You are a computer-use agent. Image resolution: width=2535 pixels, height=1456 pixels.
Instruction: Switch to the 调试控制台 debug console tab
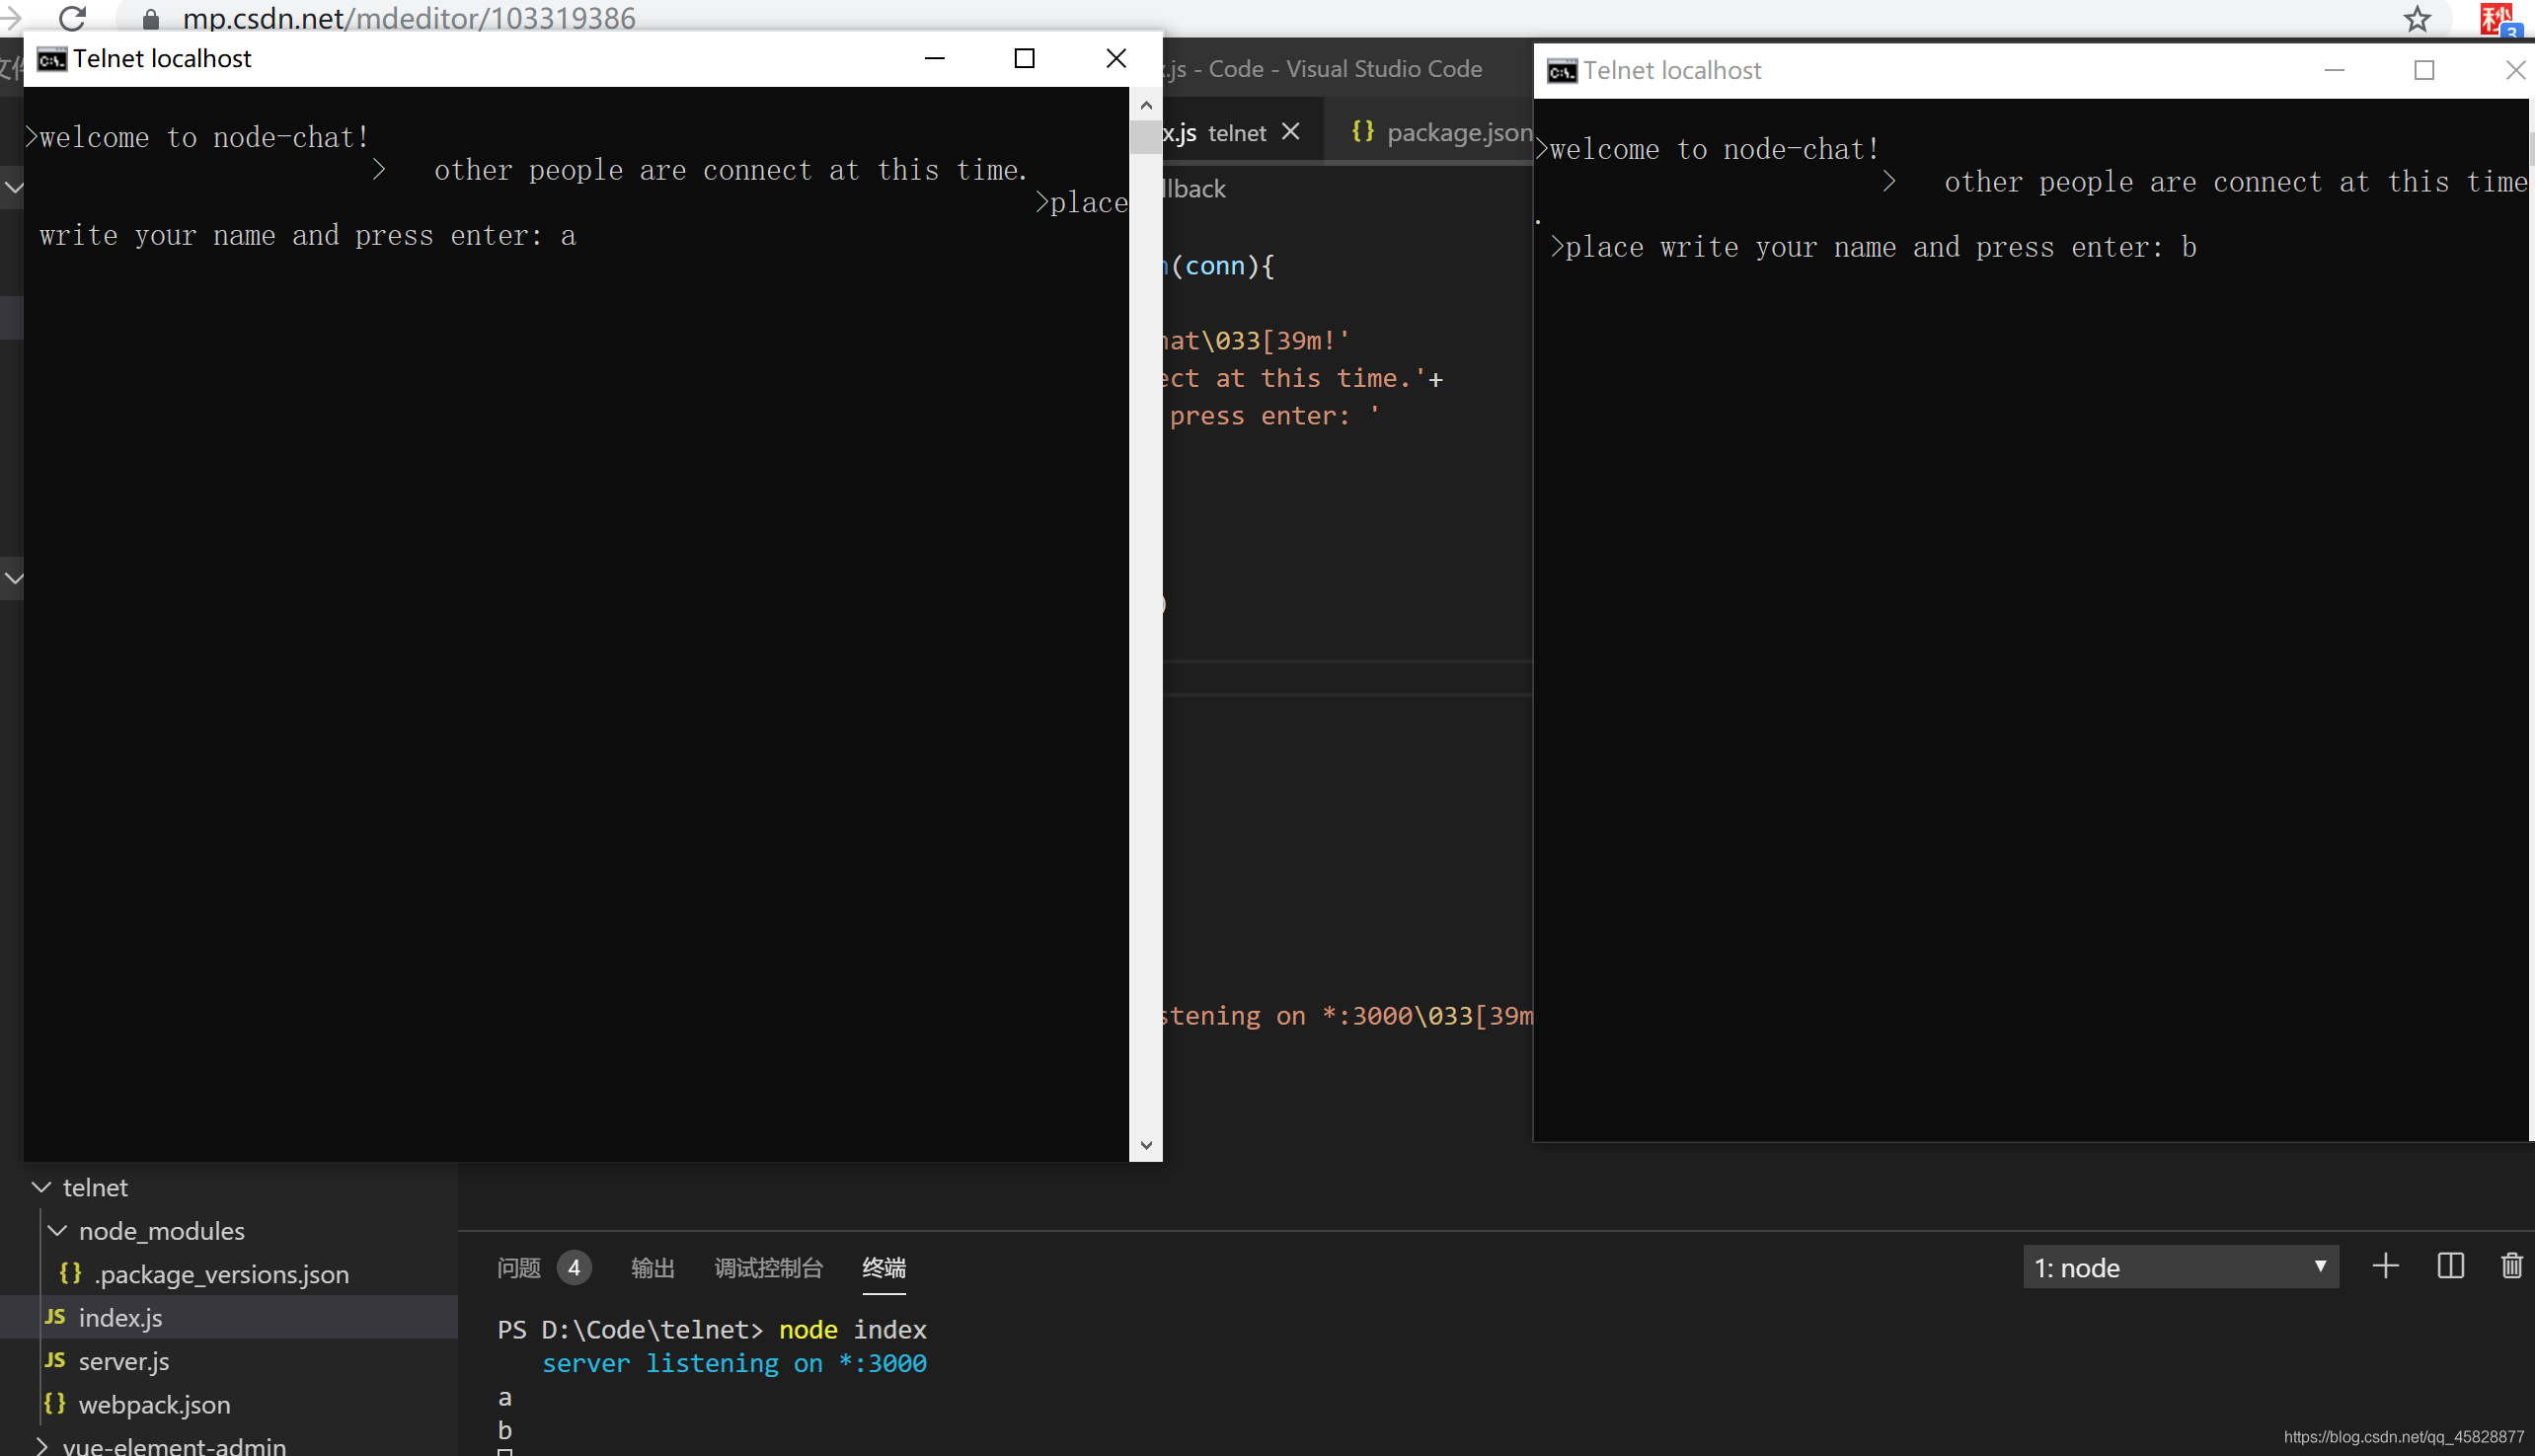tap(768, 1268)
